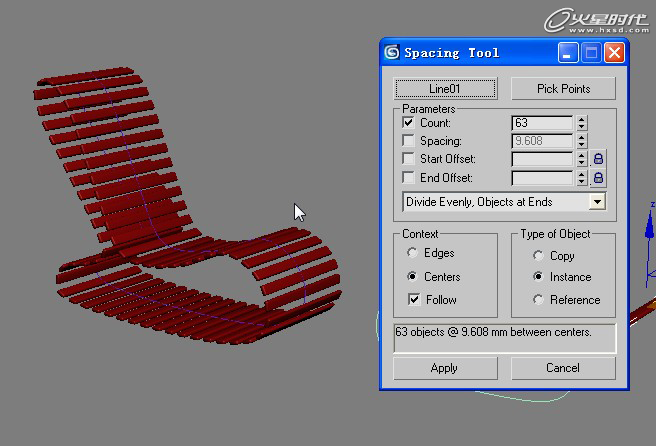
Task: Enable the Start Offset checkbox
Action: tap(408, 159)
